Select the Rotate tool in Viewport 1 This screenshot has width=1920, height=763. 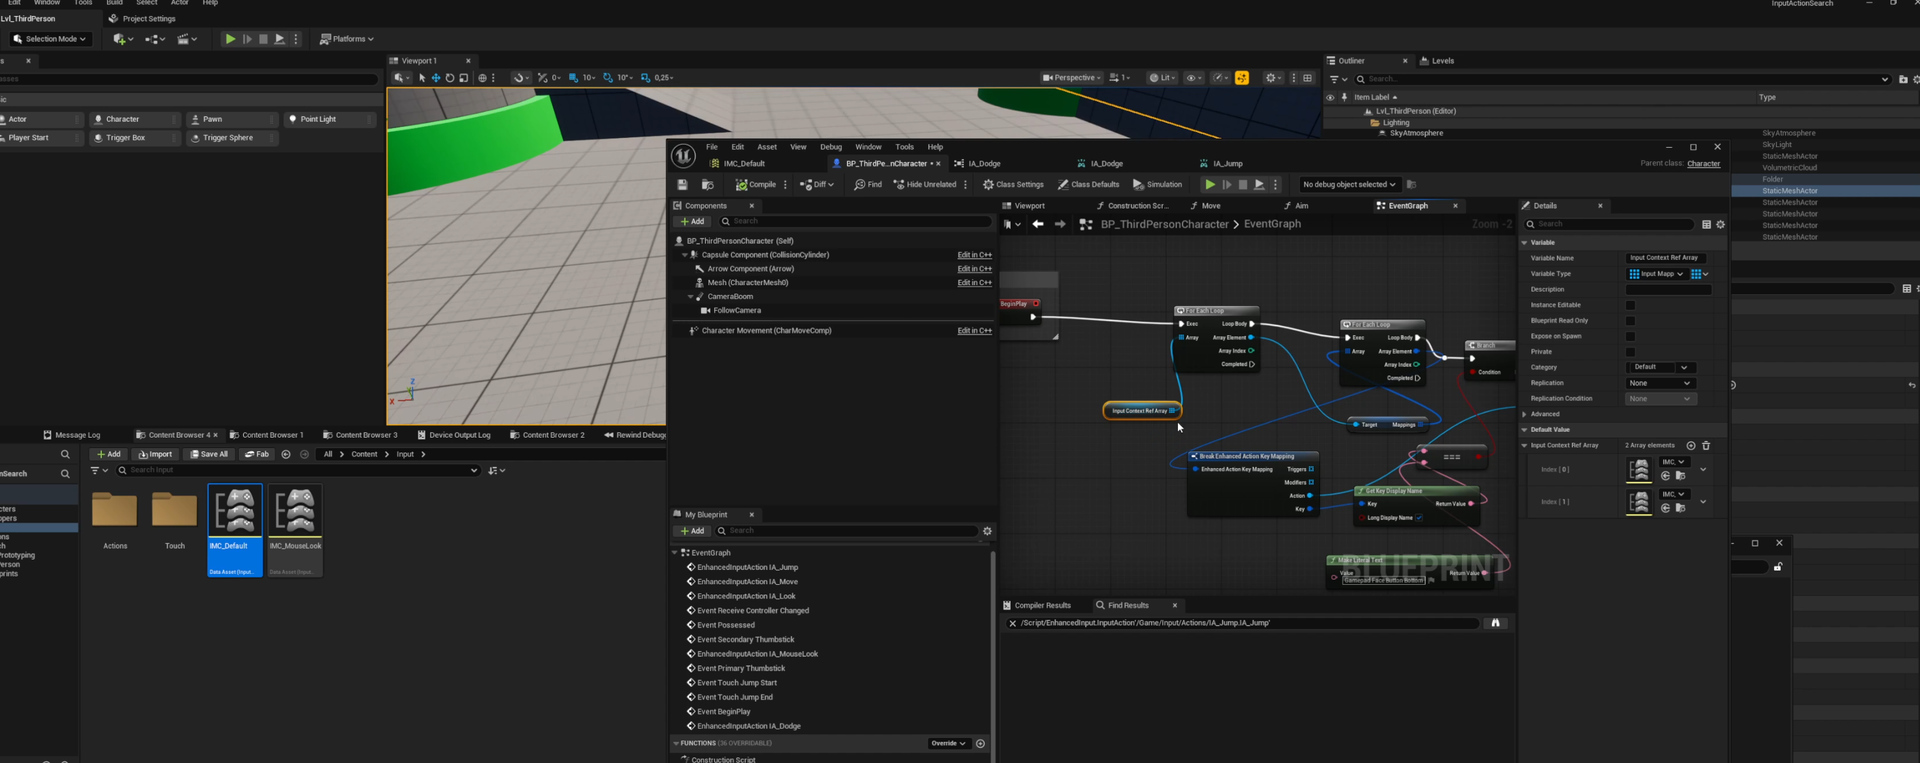pos(449,77)
